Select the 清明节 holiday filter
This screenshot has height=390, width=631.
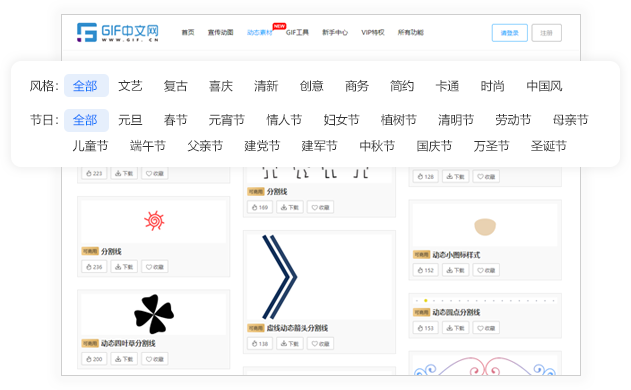coord(456,120)
